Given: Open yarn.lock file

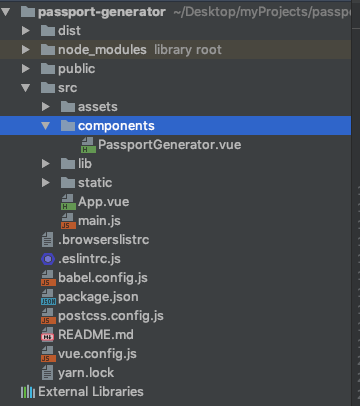Looking at the screenshot, I should (x=86, y=373).
